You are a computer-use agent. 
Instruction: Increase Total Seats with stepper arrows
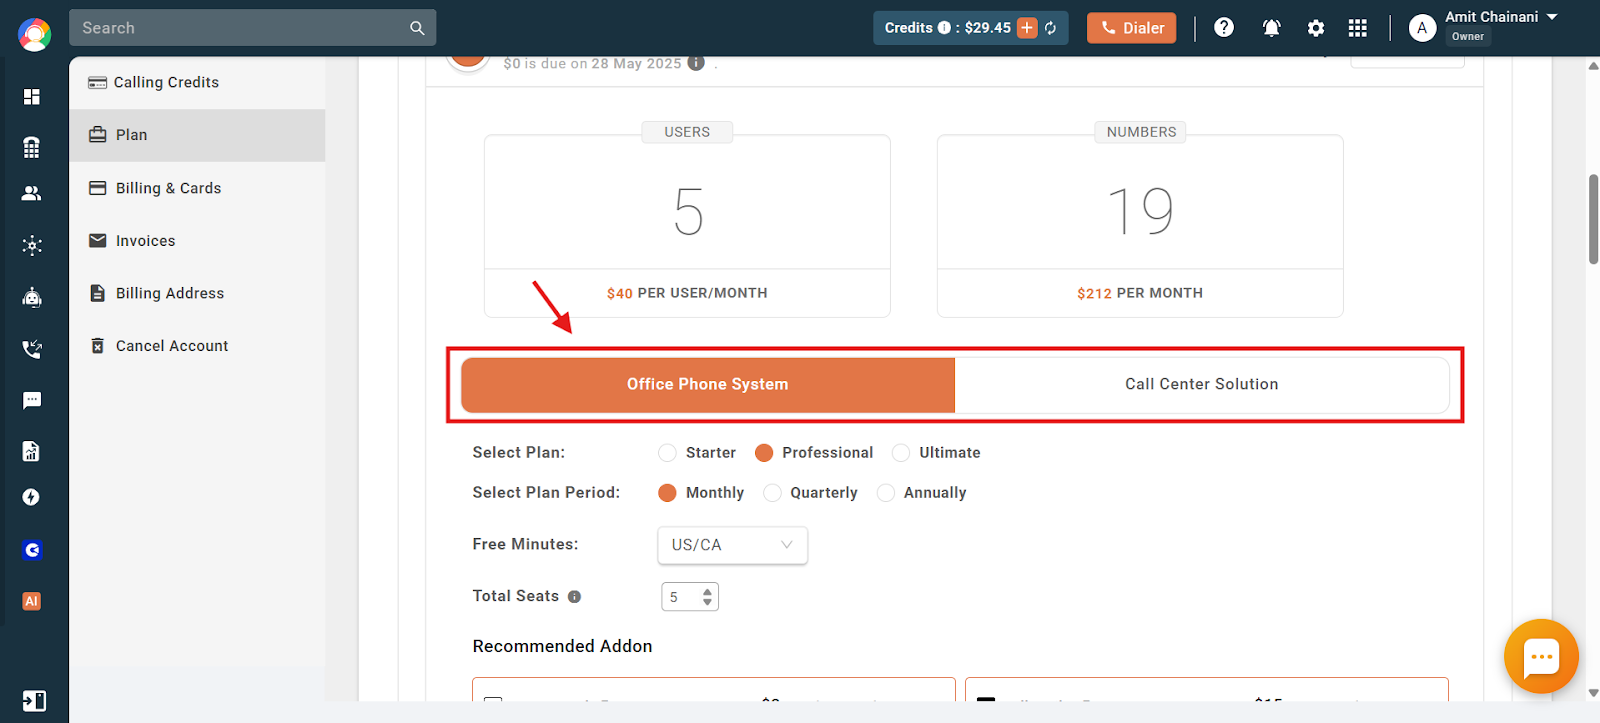click(x=708, y=591)
